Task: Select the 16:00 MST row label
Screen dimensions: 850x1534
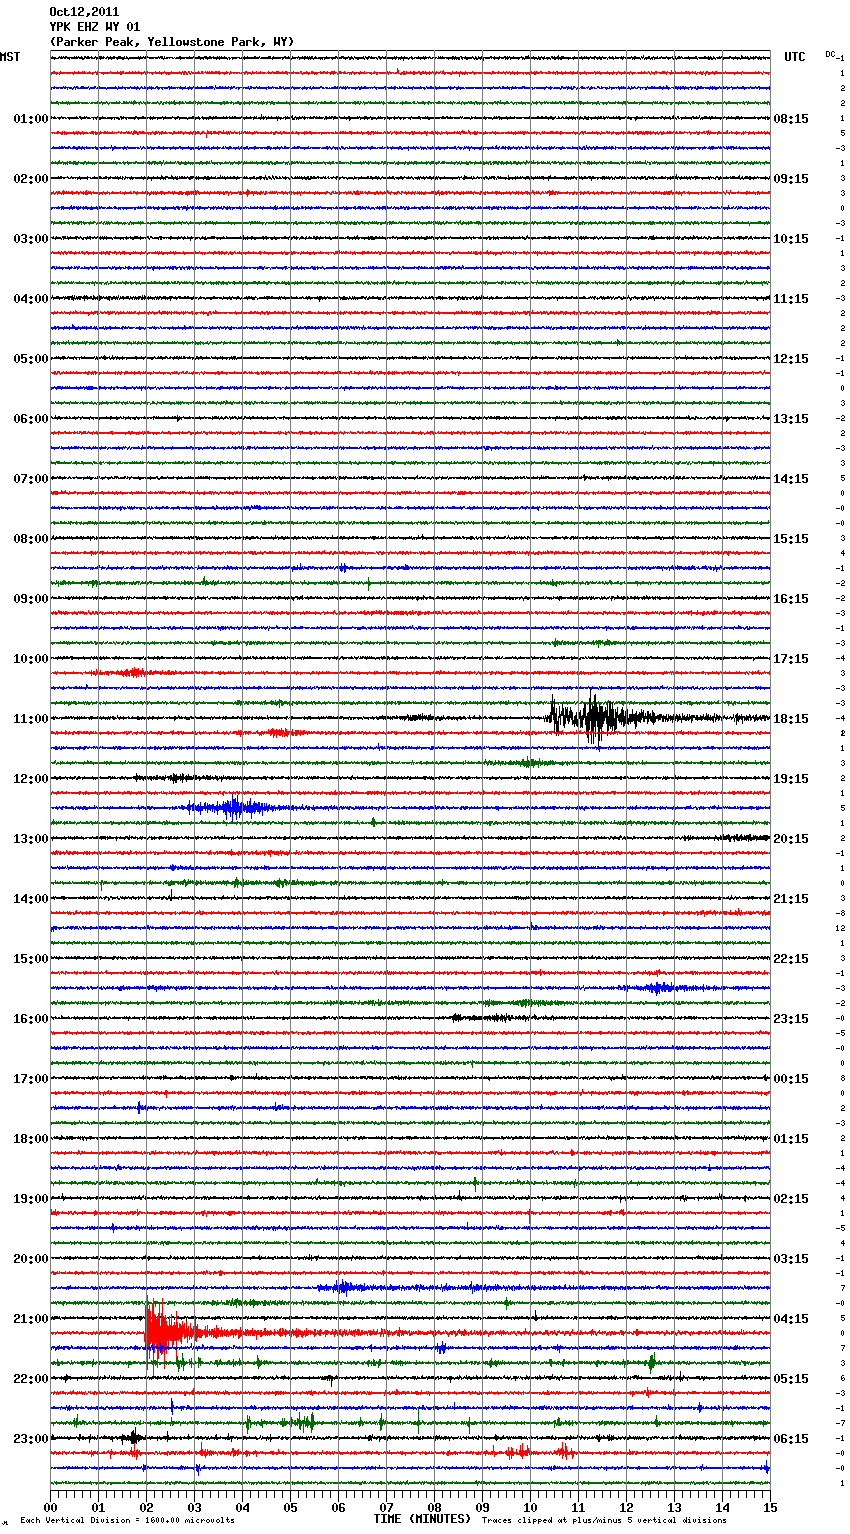Action: pos(30,1019)
